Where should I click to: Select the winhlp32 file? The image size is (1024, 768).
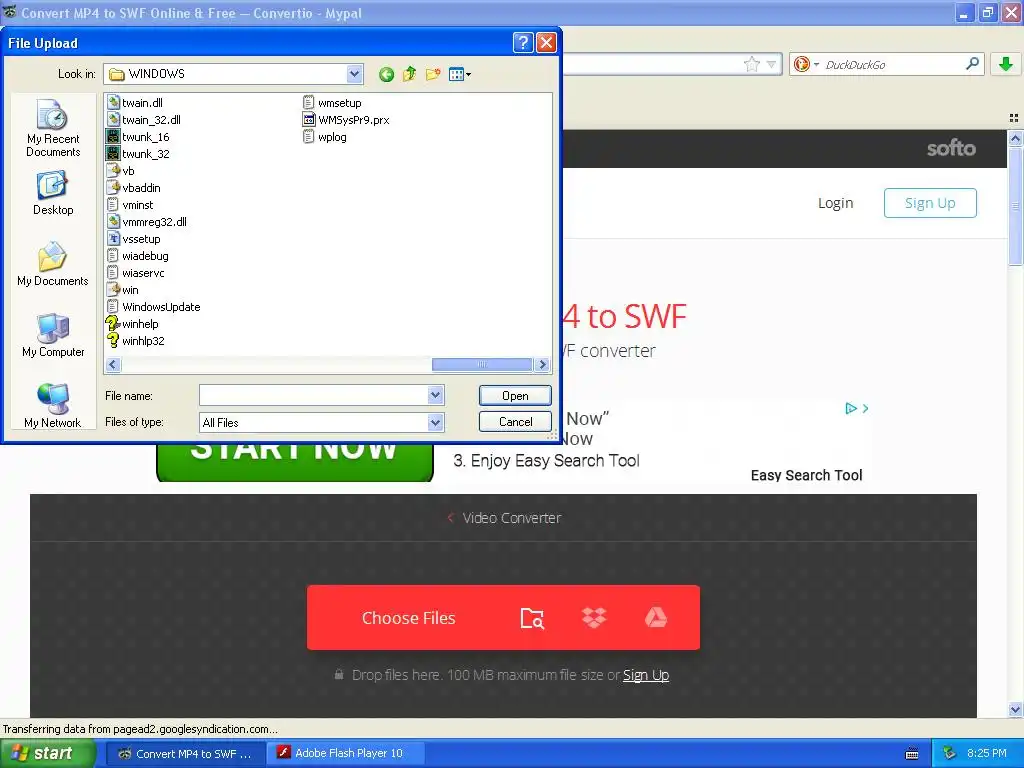[x=136, y=340]
